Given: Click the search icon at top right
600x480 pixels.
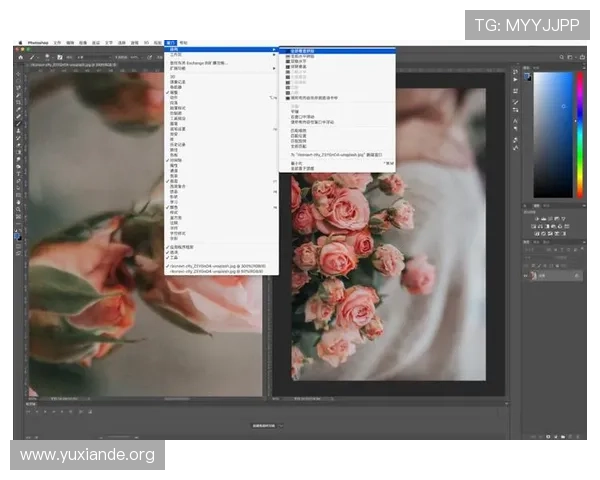Looking at the screenshot, I should click(563, 57).
